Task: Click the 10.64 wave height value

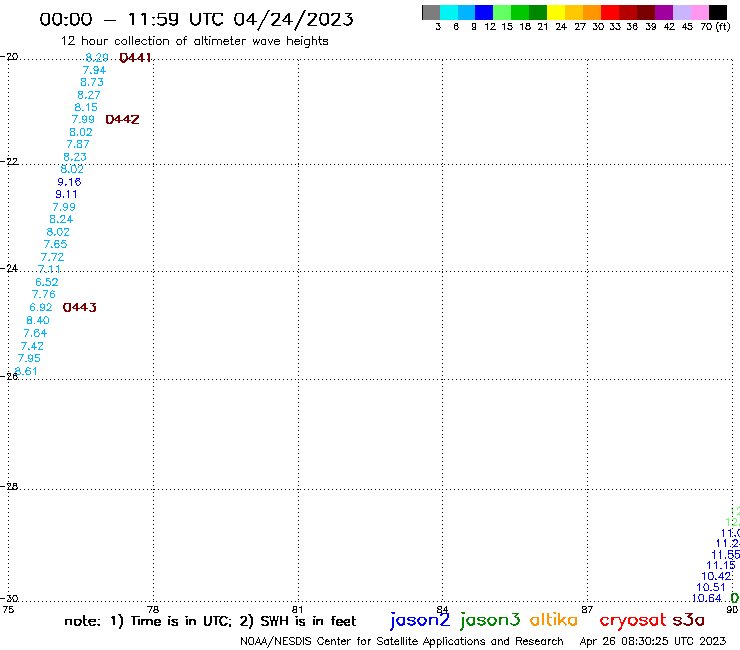Action: 706,599
